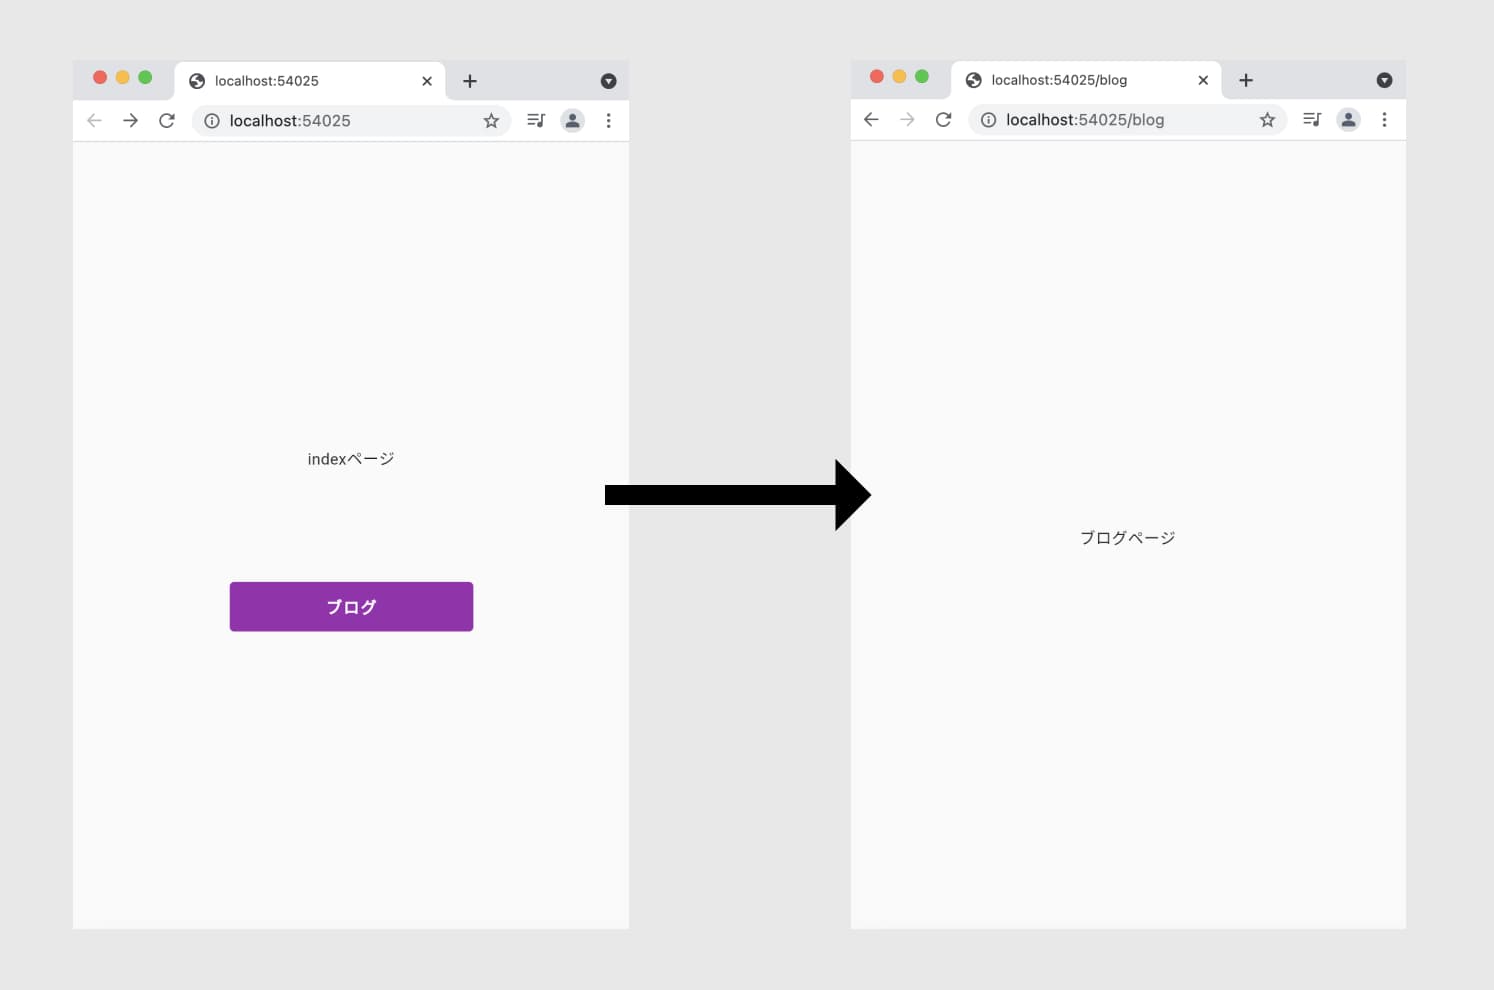Click globe favicon on left window tab
The width and height of the screenshot is (1494, 990).
click(197, 81)
